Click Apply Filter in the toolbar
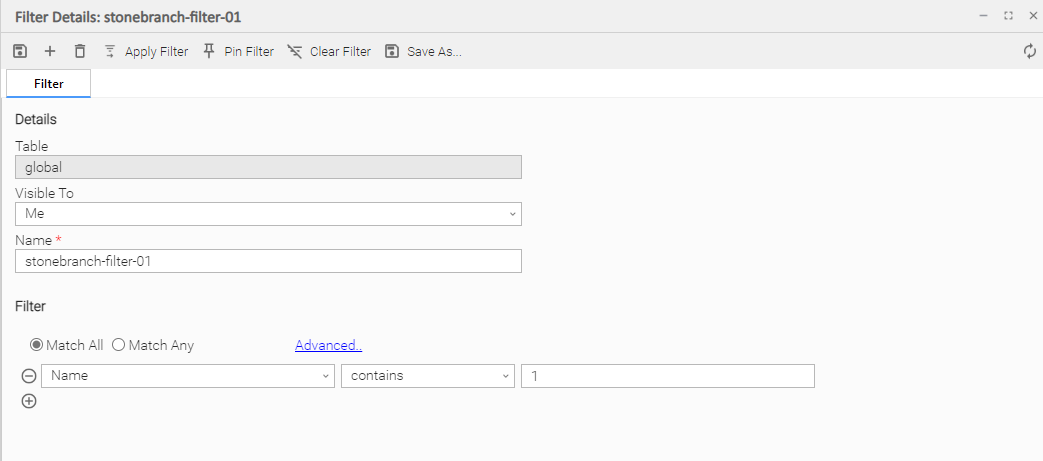Image resolution: width=1043 pixels, height=461 pixels. pos(146,51)
